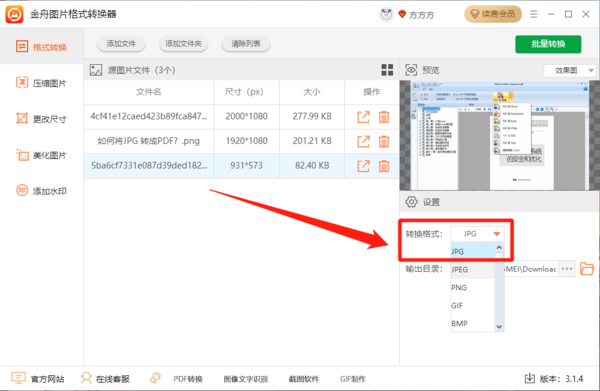Click the 续费会员 membership button
Image resolution: width=600 pixels, height=391 pixels.
click(493, 14)
